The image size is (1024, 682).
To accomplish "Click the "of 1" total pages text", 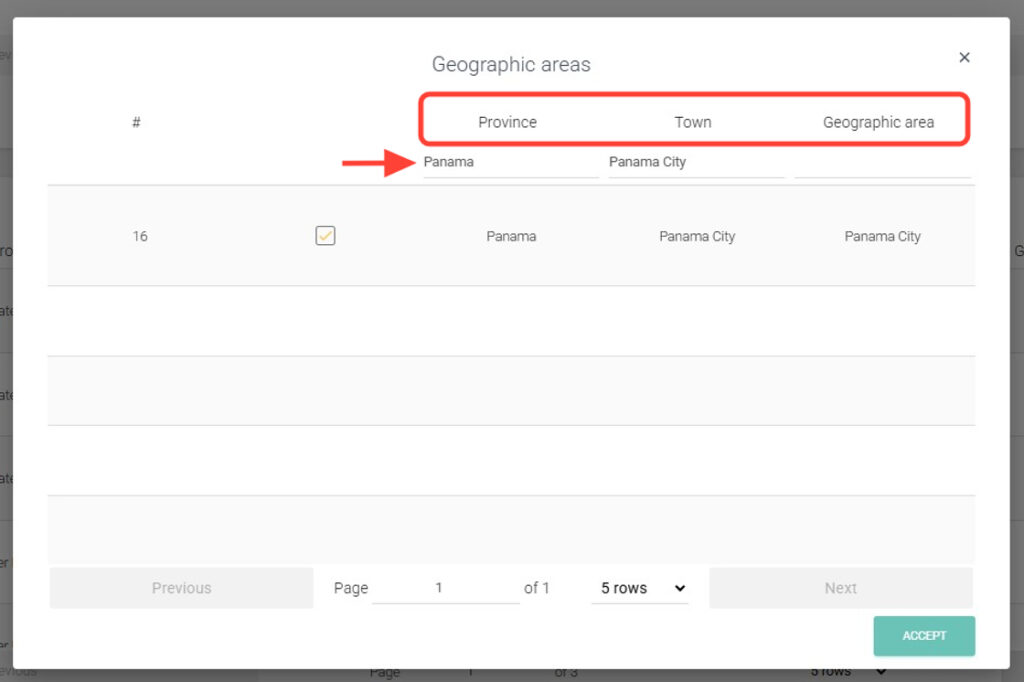I will (537, 588).
